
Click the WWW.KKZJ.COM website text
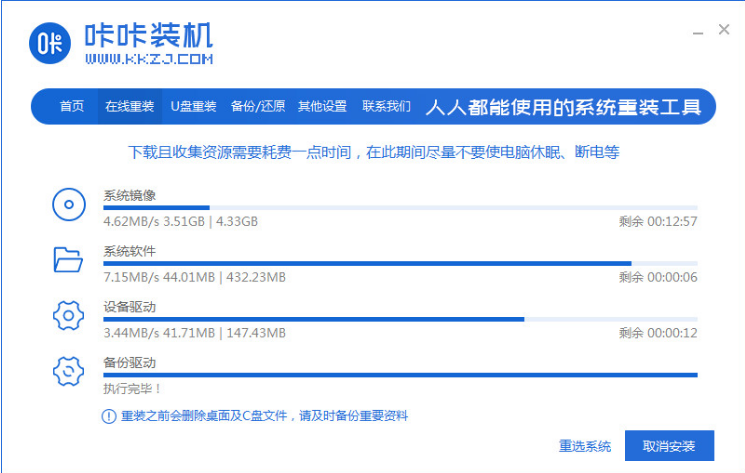point(148,61)
